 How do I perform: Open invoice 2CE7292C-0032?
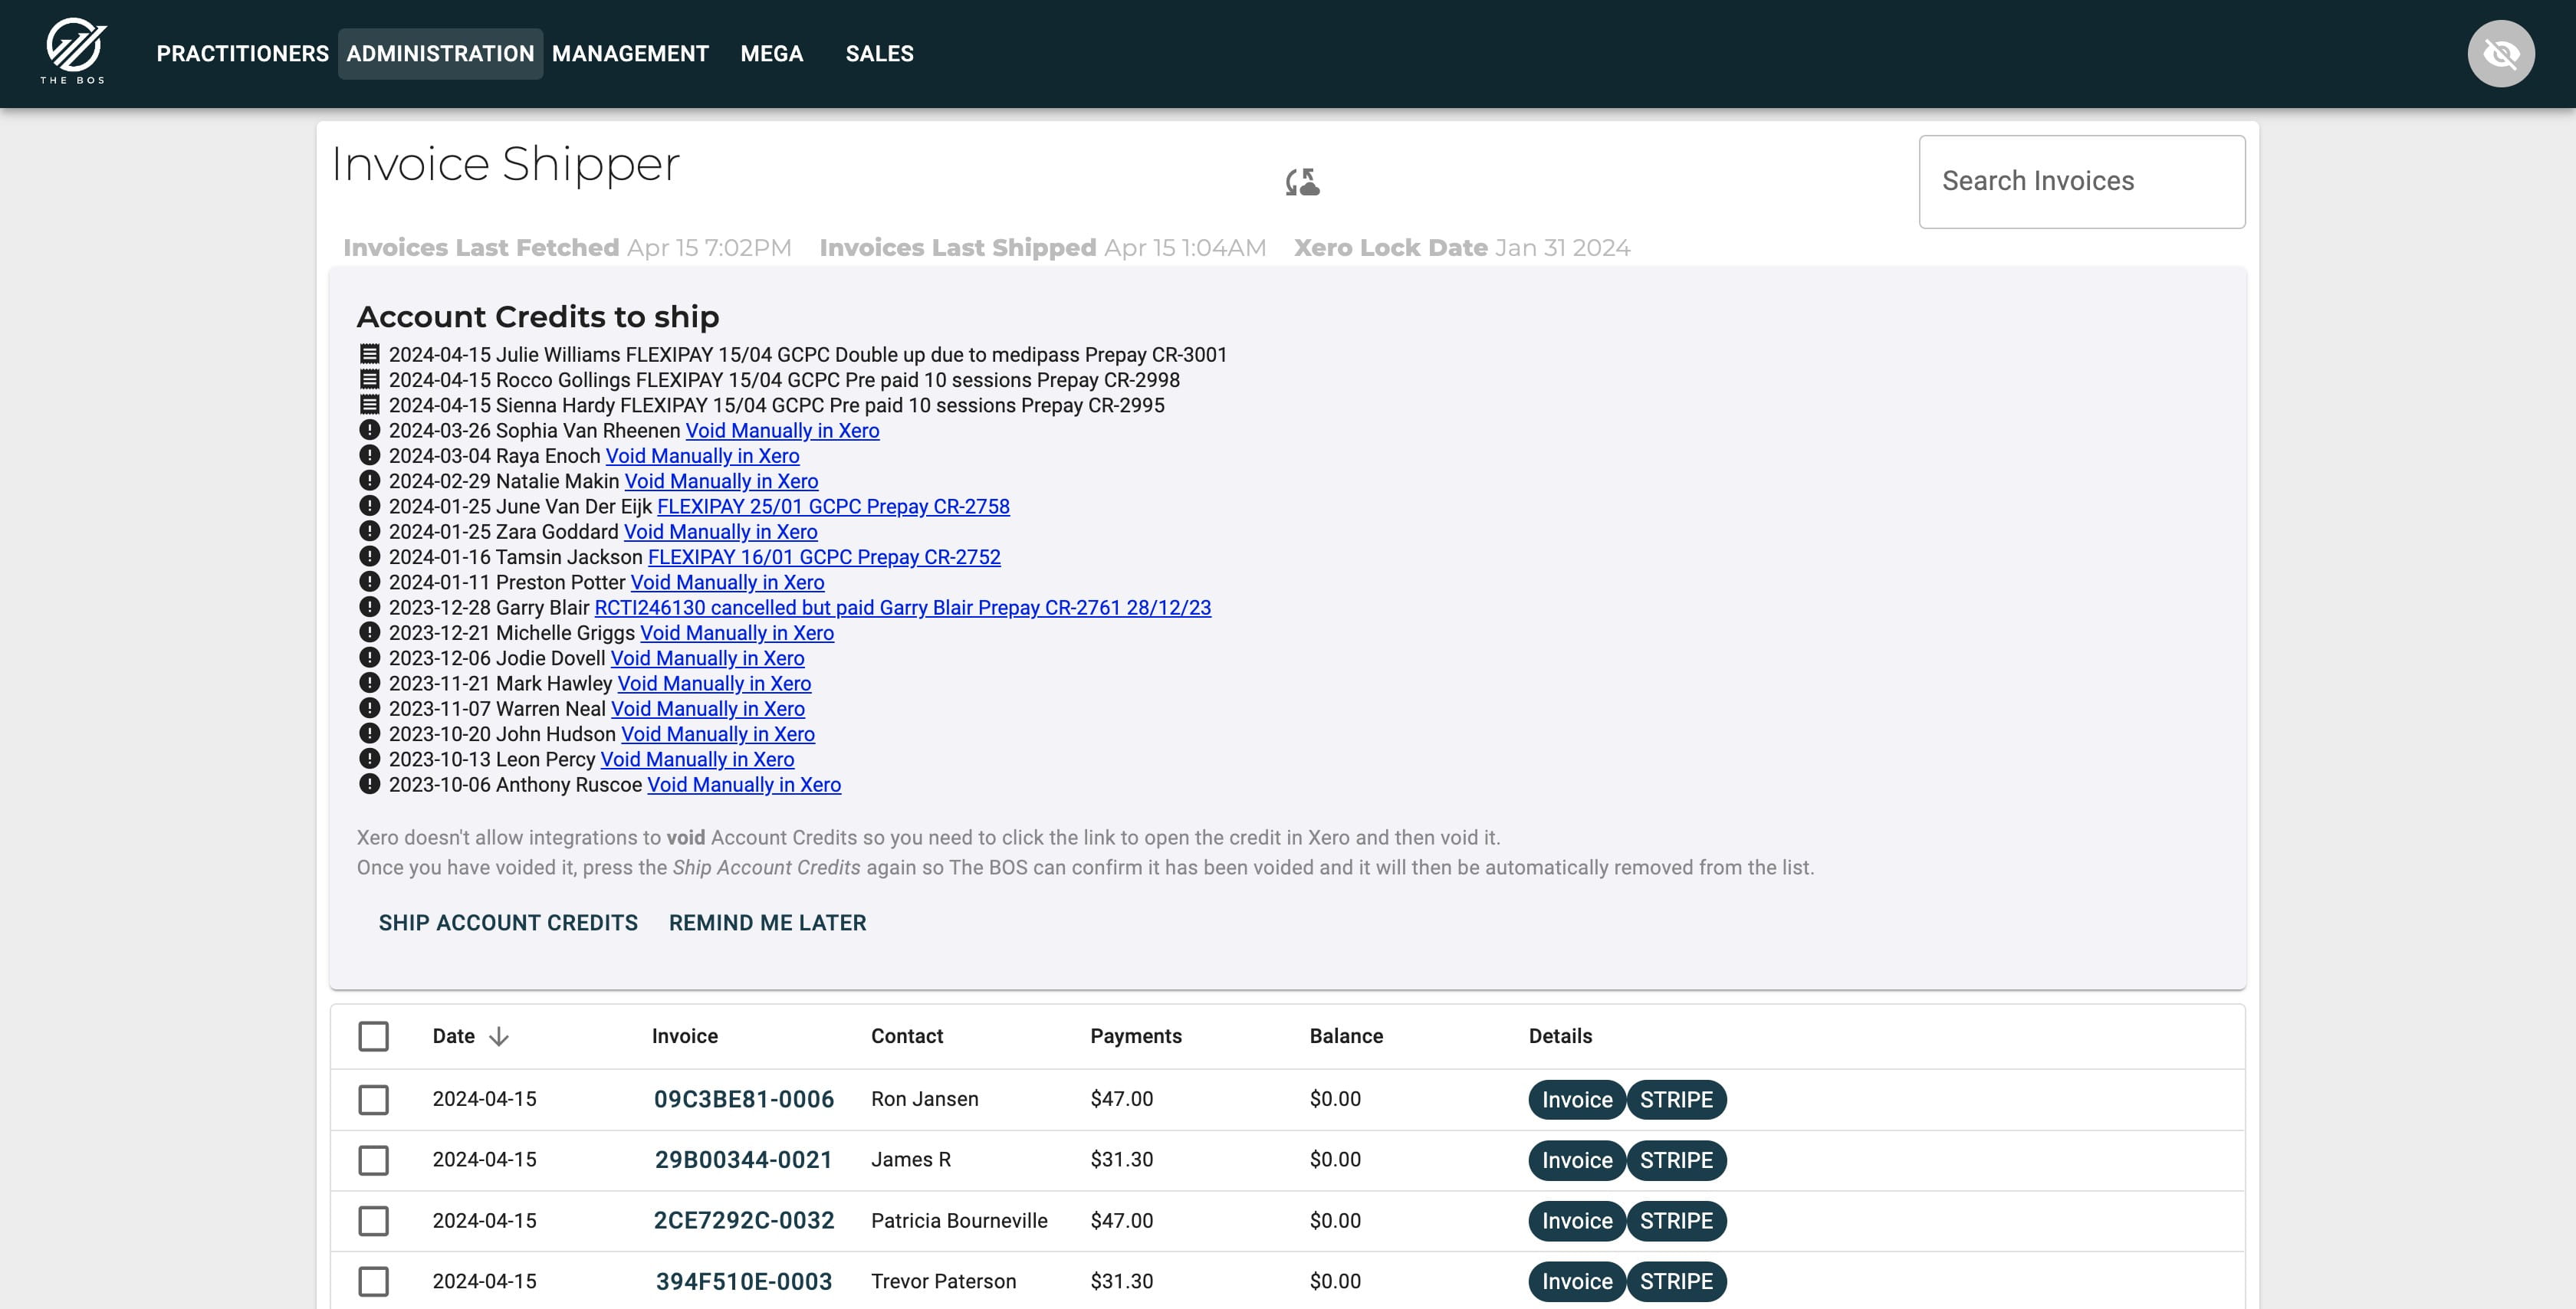click(x=743, y=1221)
